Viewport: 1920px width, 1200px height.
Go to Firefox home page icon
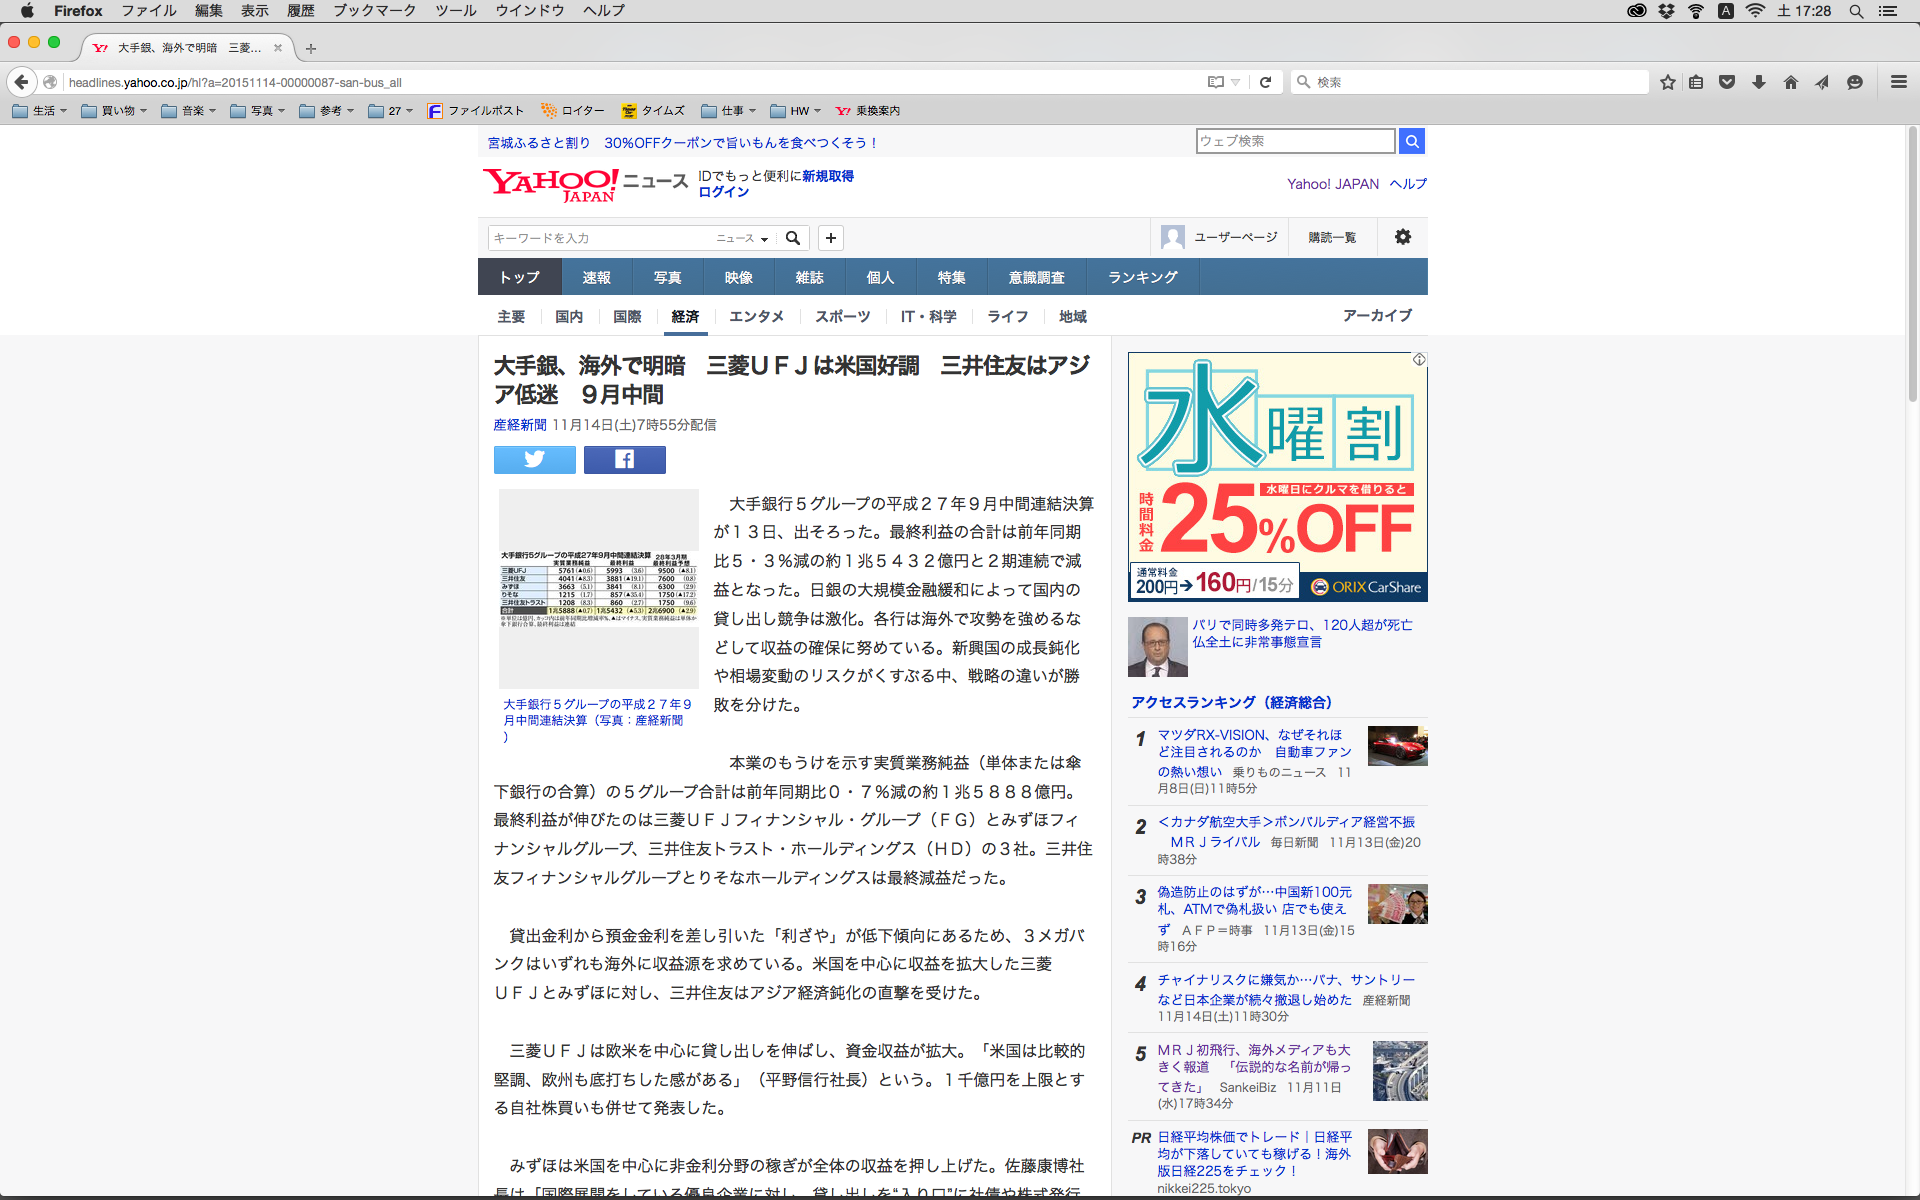pos(1790,82)
